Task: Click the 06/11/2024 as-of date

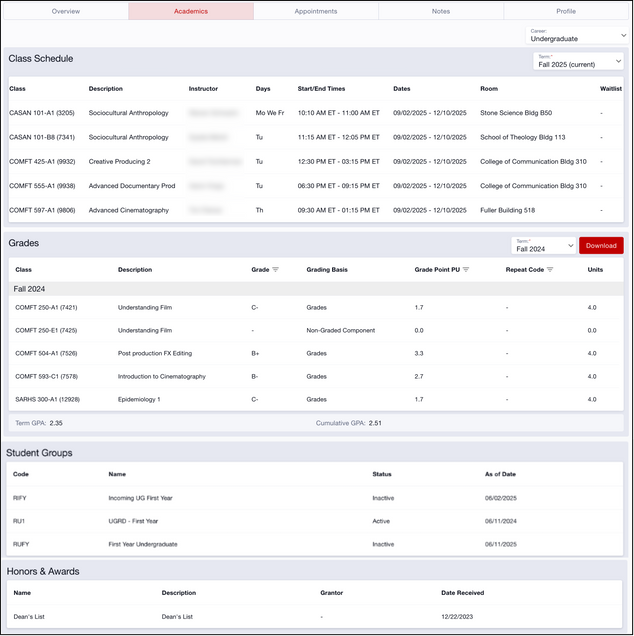Action: 501,522
